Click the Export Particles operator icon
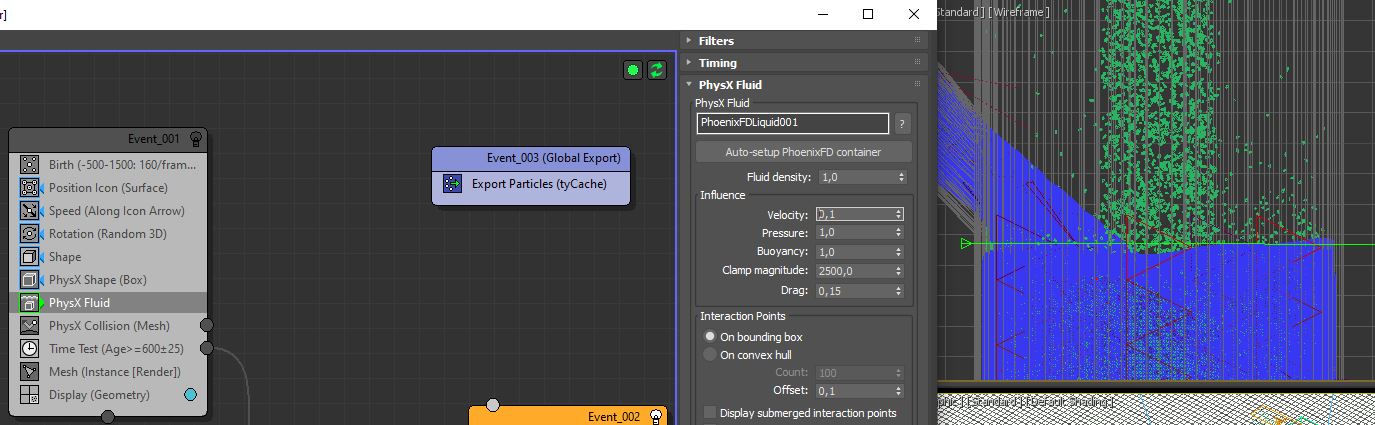This screenshot has height=425, width=1375. pyautogui.click(x=453, y=184)
